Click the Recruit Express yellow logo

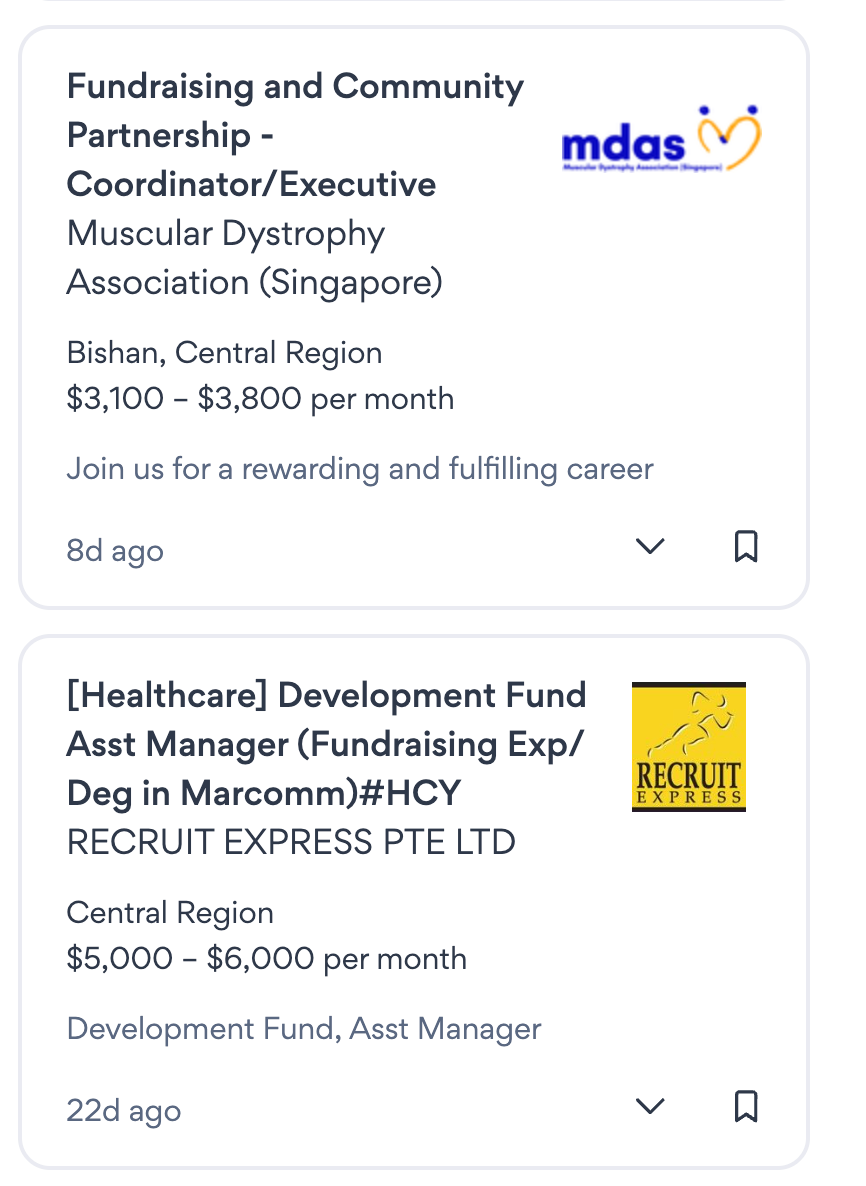689,746
